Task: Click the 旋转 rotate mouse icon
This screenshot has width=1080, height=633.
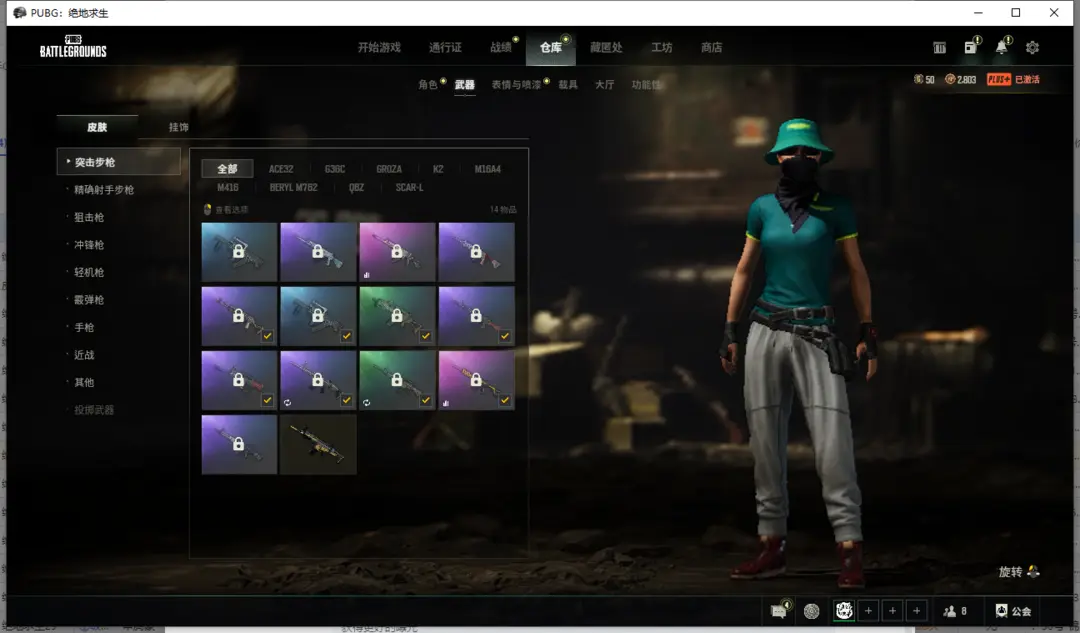Action: tap(1033, 571)
